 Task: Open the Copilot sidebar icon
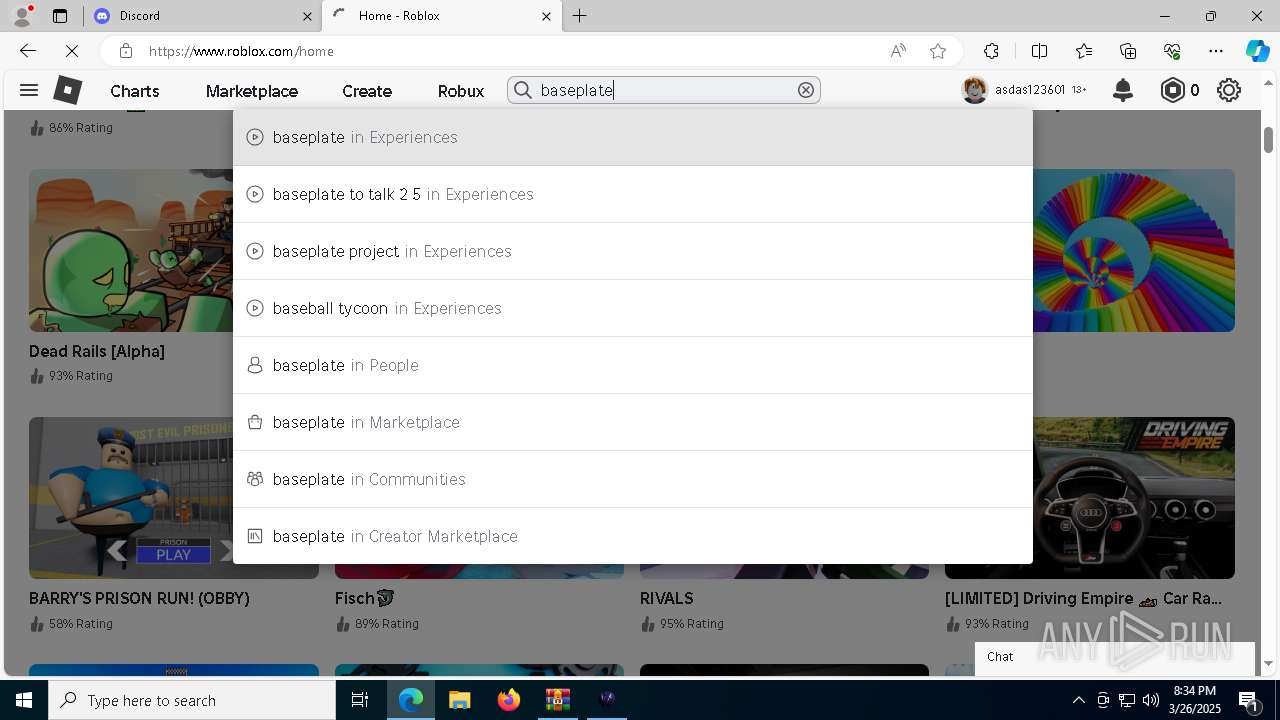tap(1257, 51)
